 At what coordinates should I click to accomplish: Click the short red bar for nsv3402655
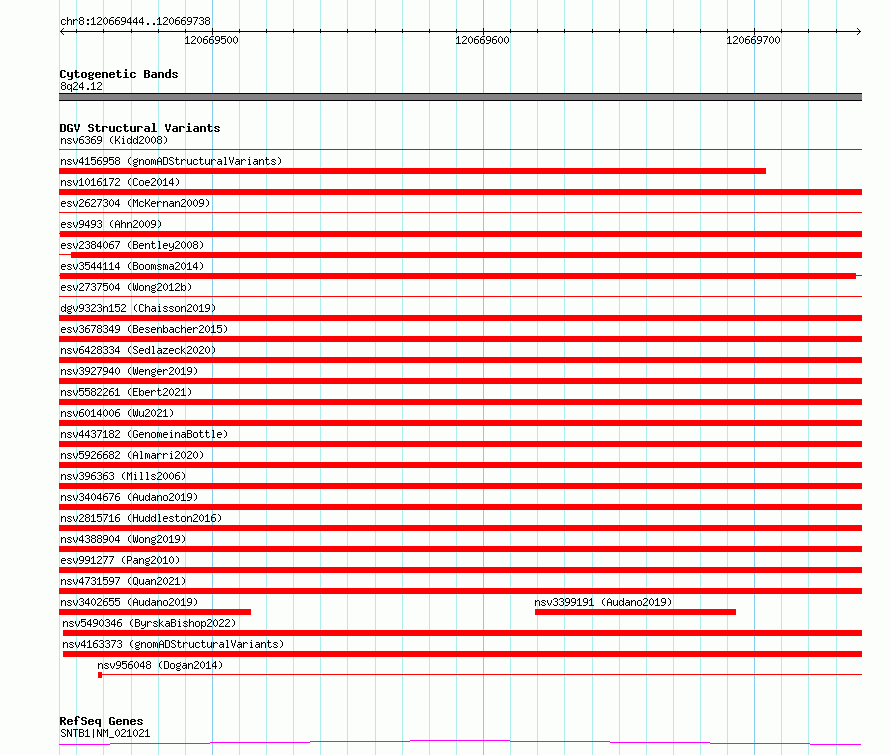pyautogui.click(x=155, y=612)
